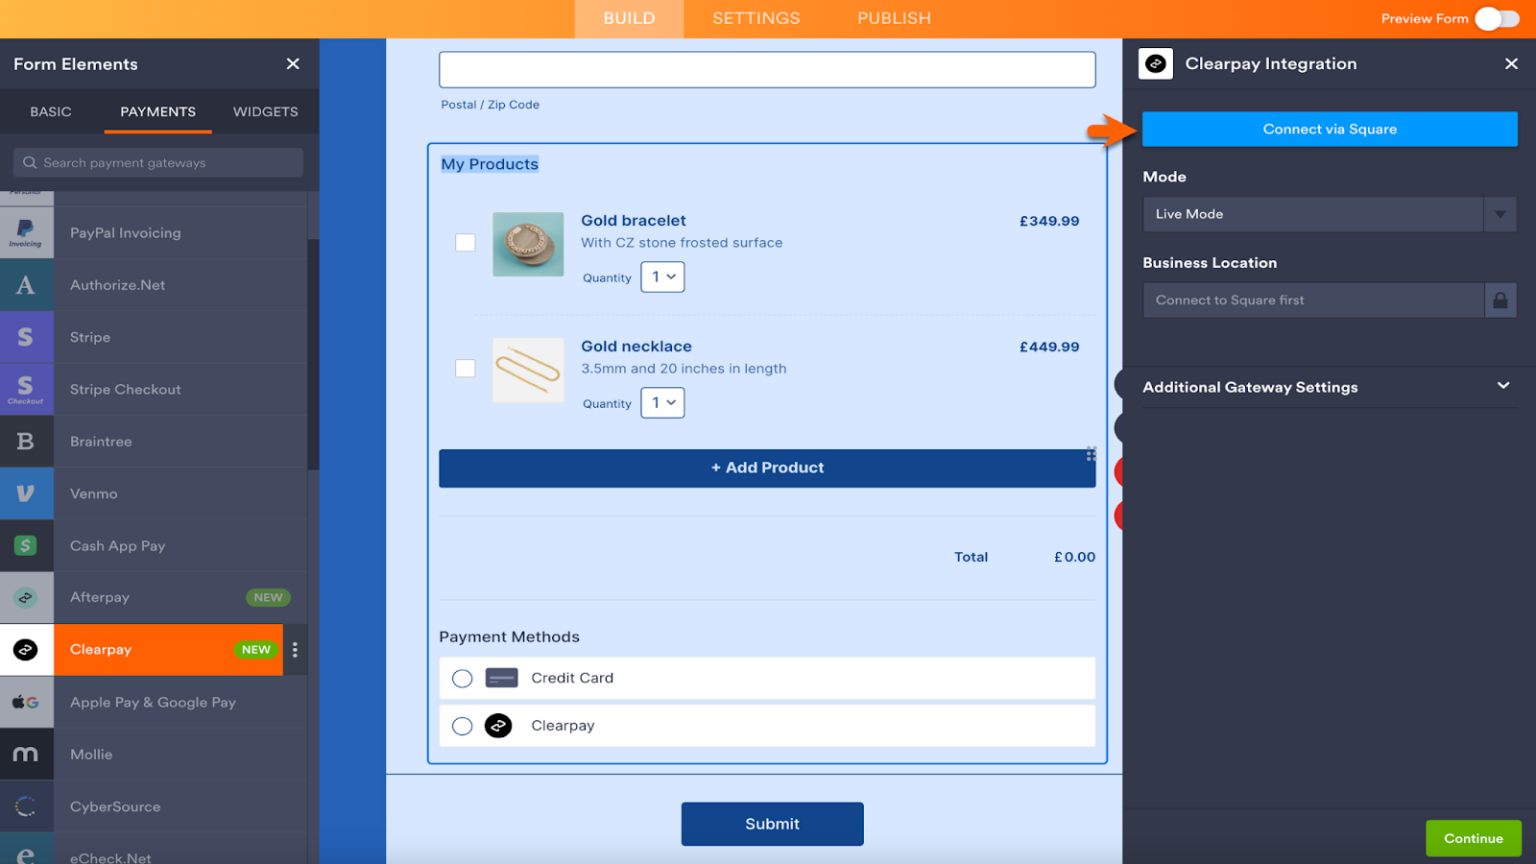
Task: Select the Braintree gateway icon
Action: pyautogui.click(x=27, y=441)
